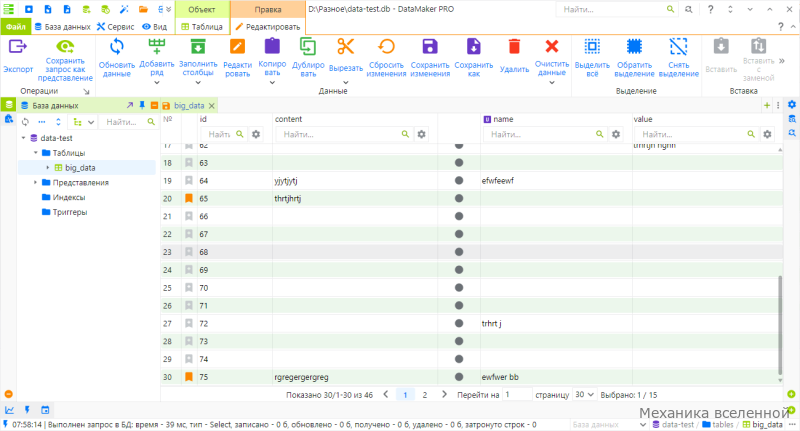This screenshot has height=431, width=800.
Task: Open the Файл menu
Action: click(x=16, y=27)
